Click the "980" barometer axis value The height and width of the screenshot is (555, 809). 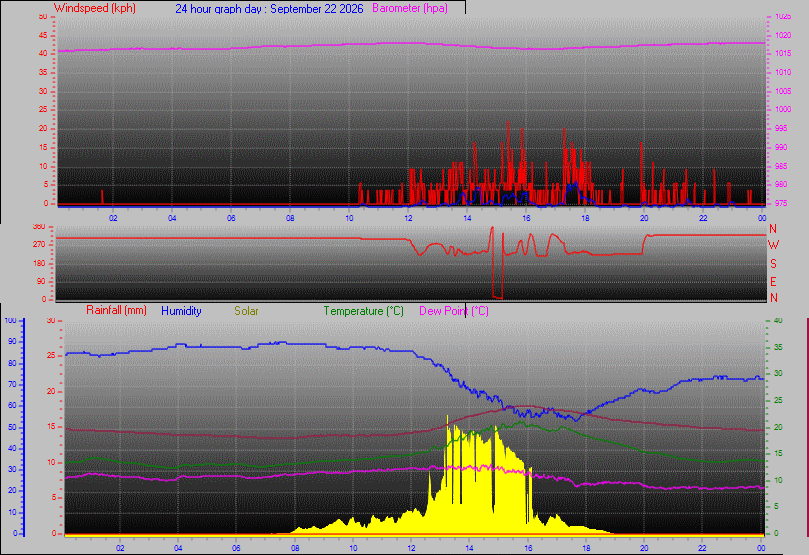pyautogui.click(x=781, y=185)
